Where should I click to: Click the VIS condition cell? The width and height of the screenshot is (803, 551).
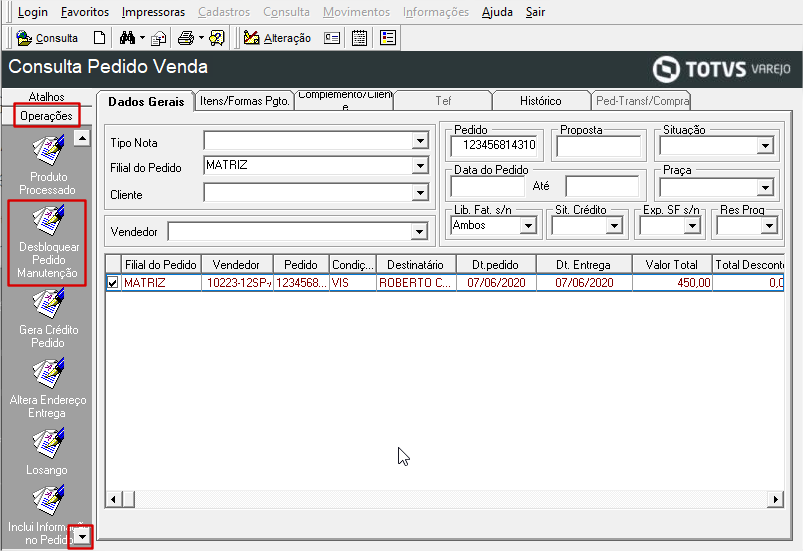(352, 283)
